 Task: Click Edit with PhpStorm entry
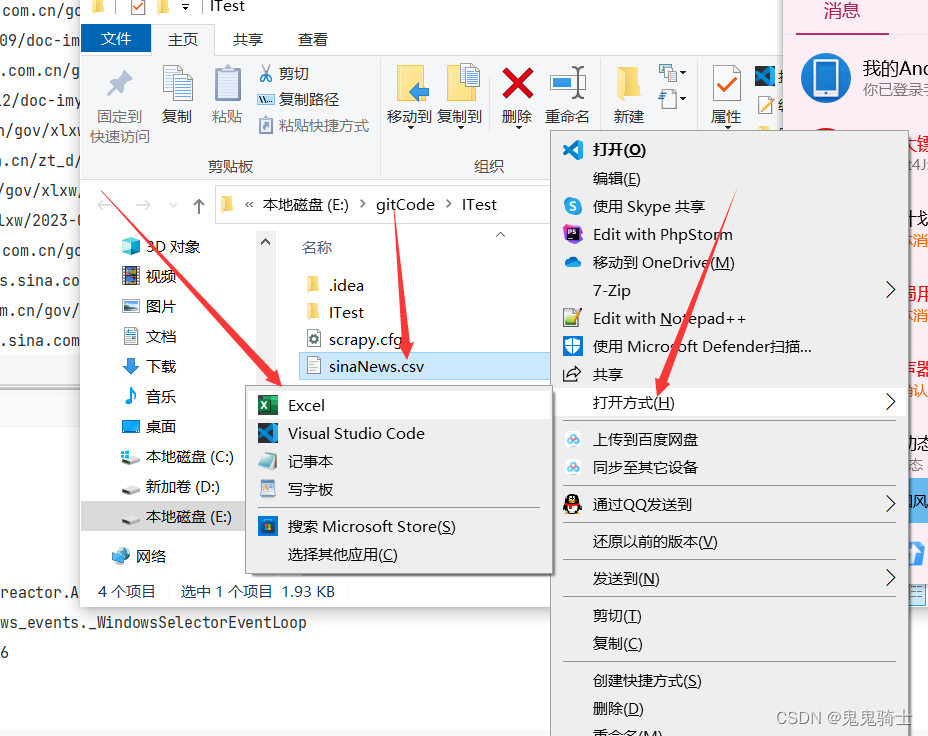[x=729, y=234]
